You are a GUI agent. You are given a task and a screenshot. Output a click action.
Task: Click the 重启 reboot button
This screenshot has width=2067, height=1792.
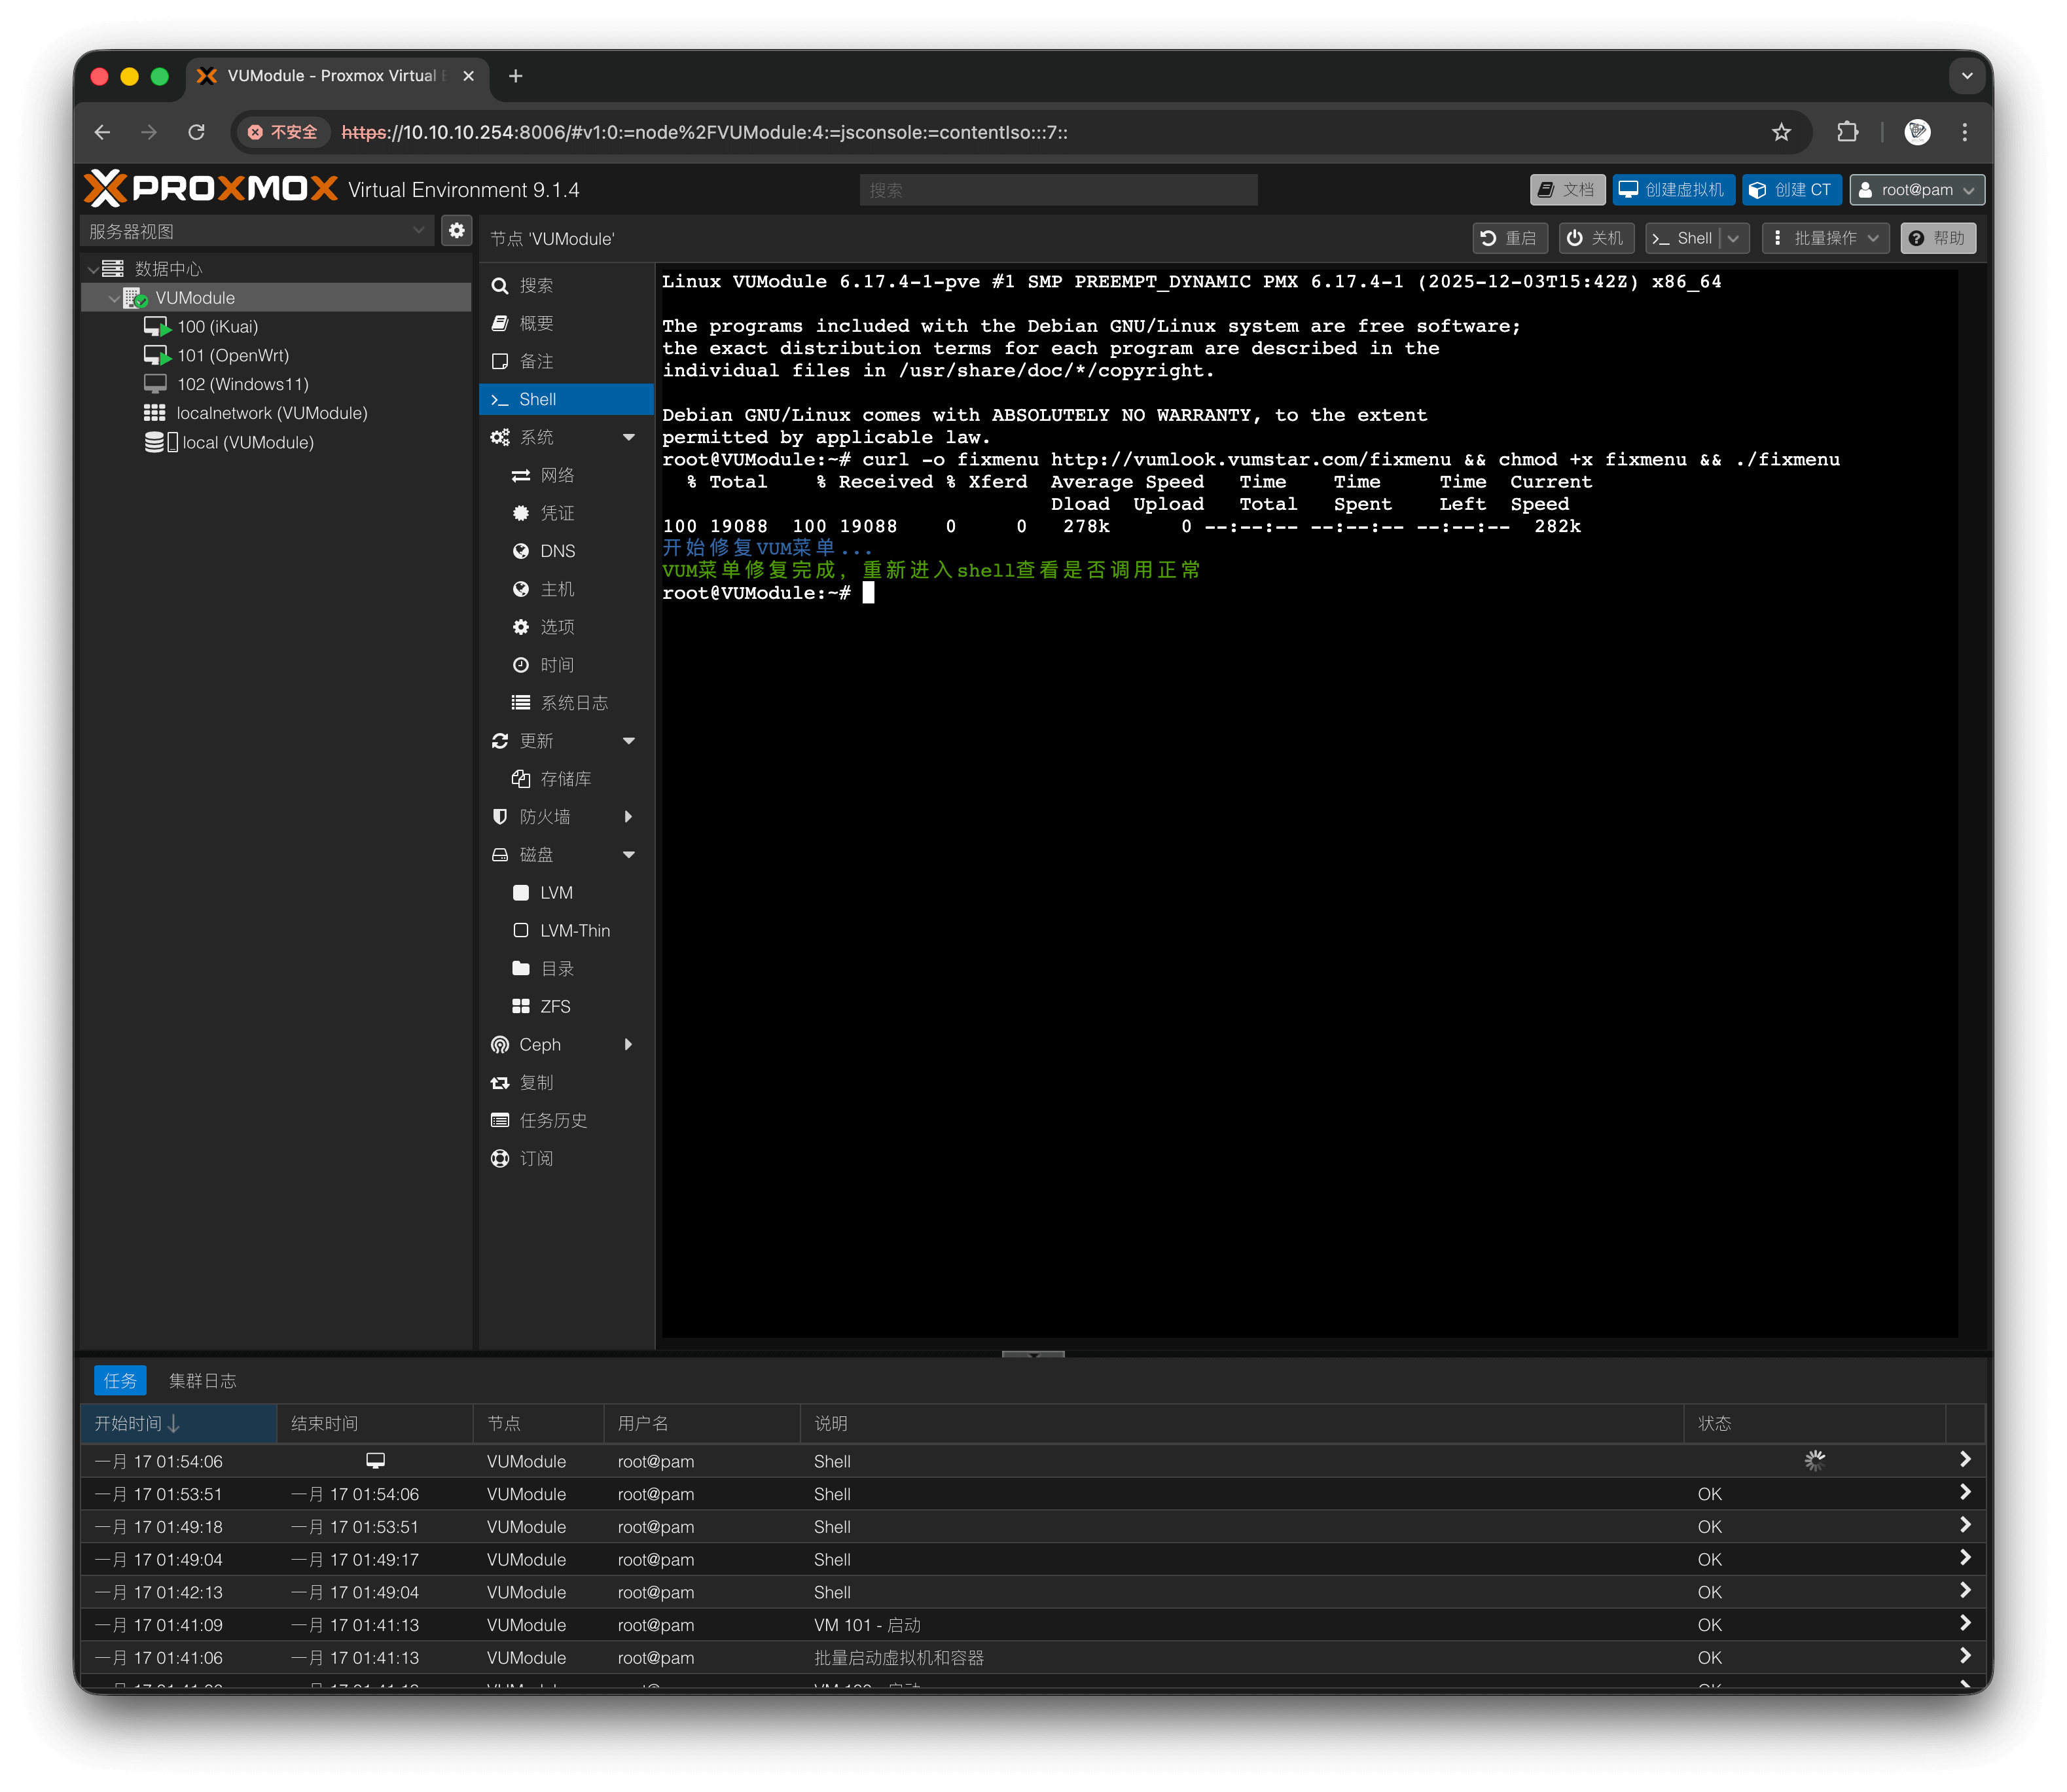pos(1509,238)
